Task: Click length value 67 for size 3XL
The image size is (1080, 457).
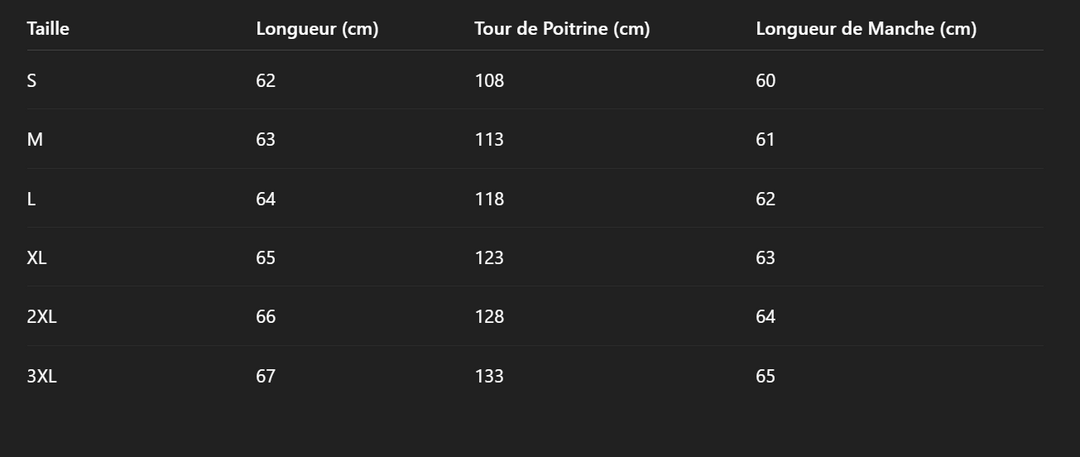Action: (266, 377)
